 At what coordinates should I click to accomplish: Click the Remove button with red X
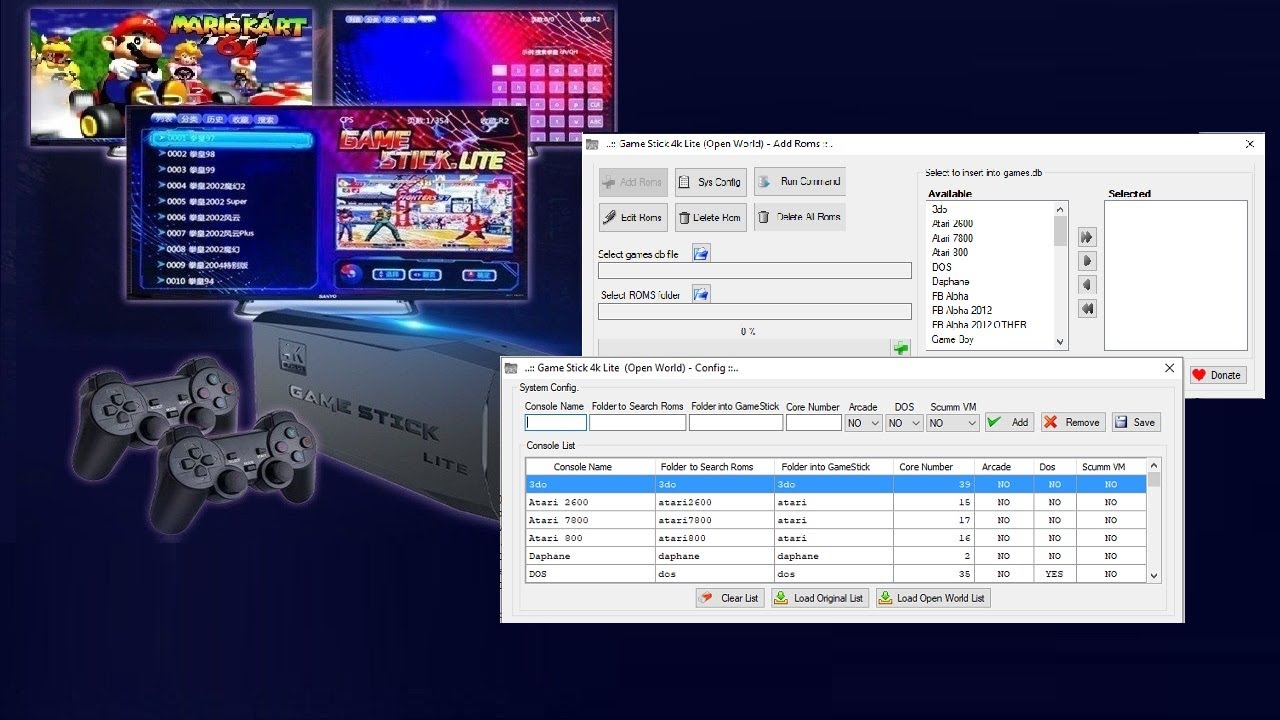1073,422
